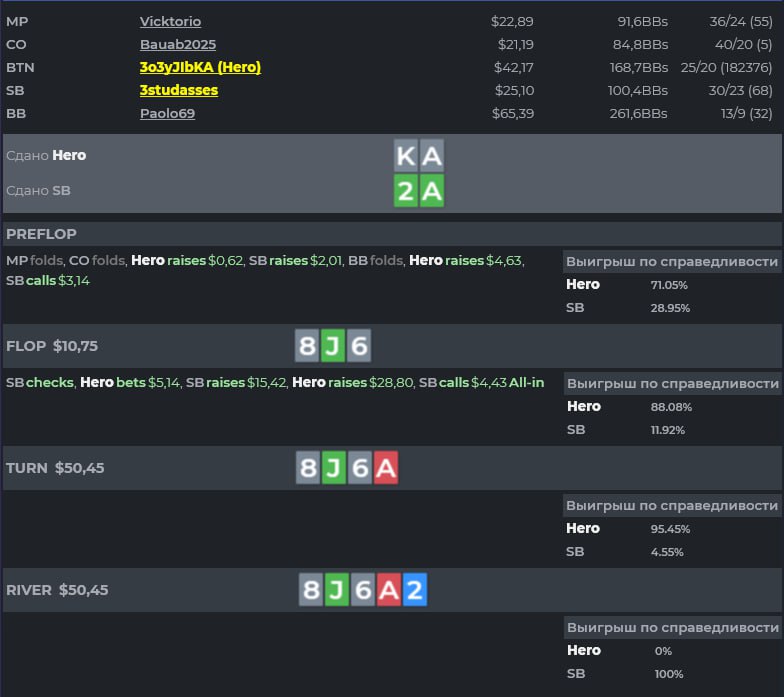The width and height of the screenshot is (784, 697).
Task: Select the FLOP $10,75 section header
Action: [54, 346]
